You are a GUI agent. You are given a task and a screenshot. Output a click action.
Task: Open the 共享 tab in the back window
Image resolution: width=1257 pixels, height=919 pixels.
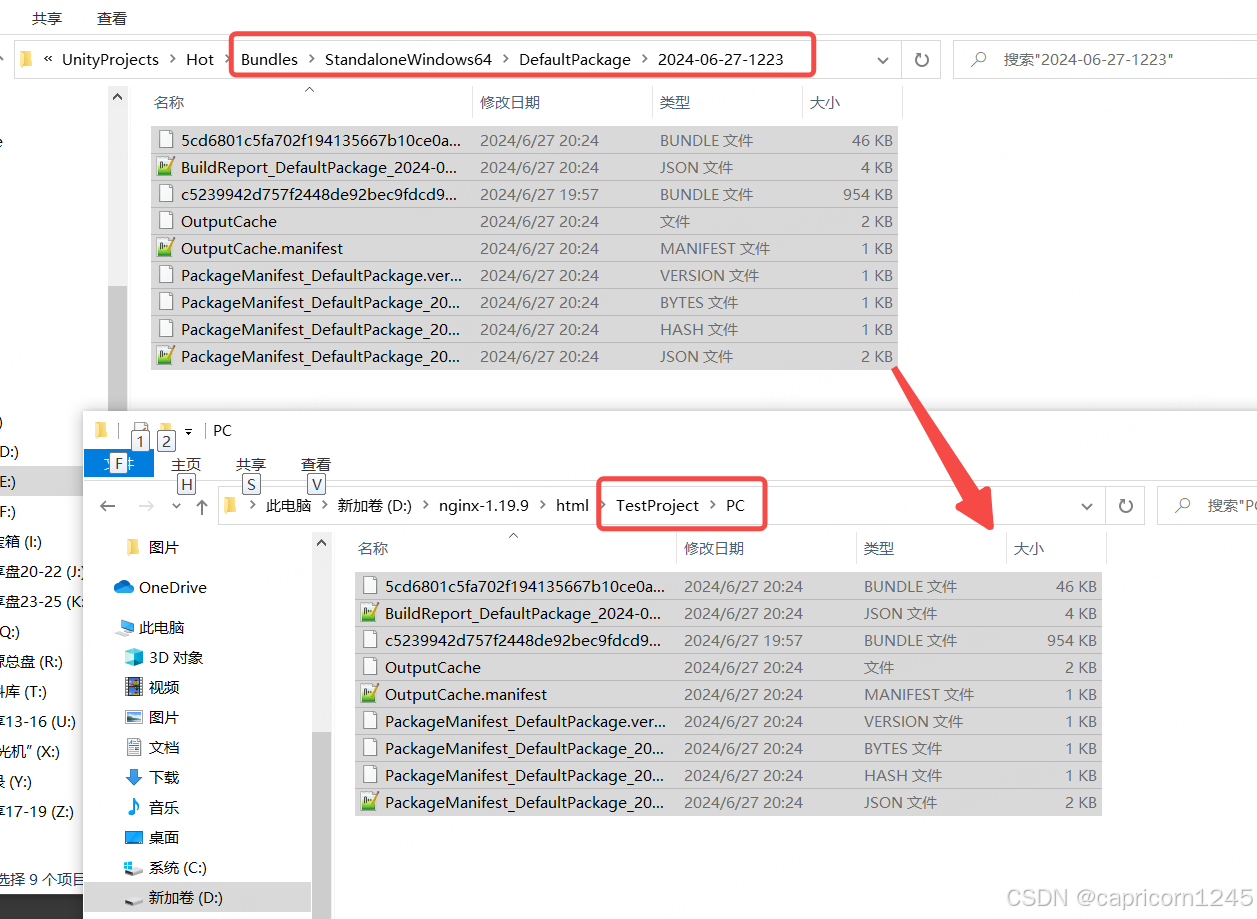[x=47, y=18]
